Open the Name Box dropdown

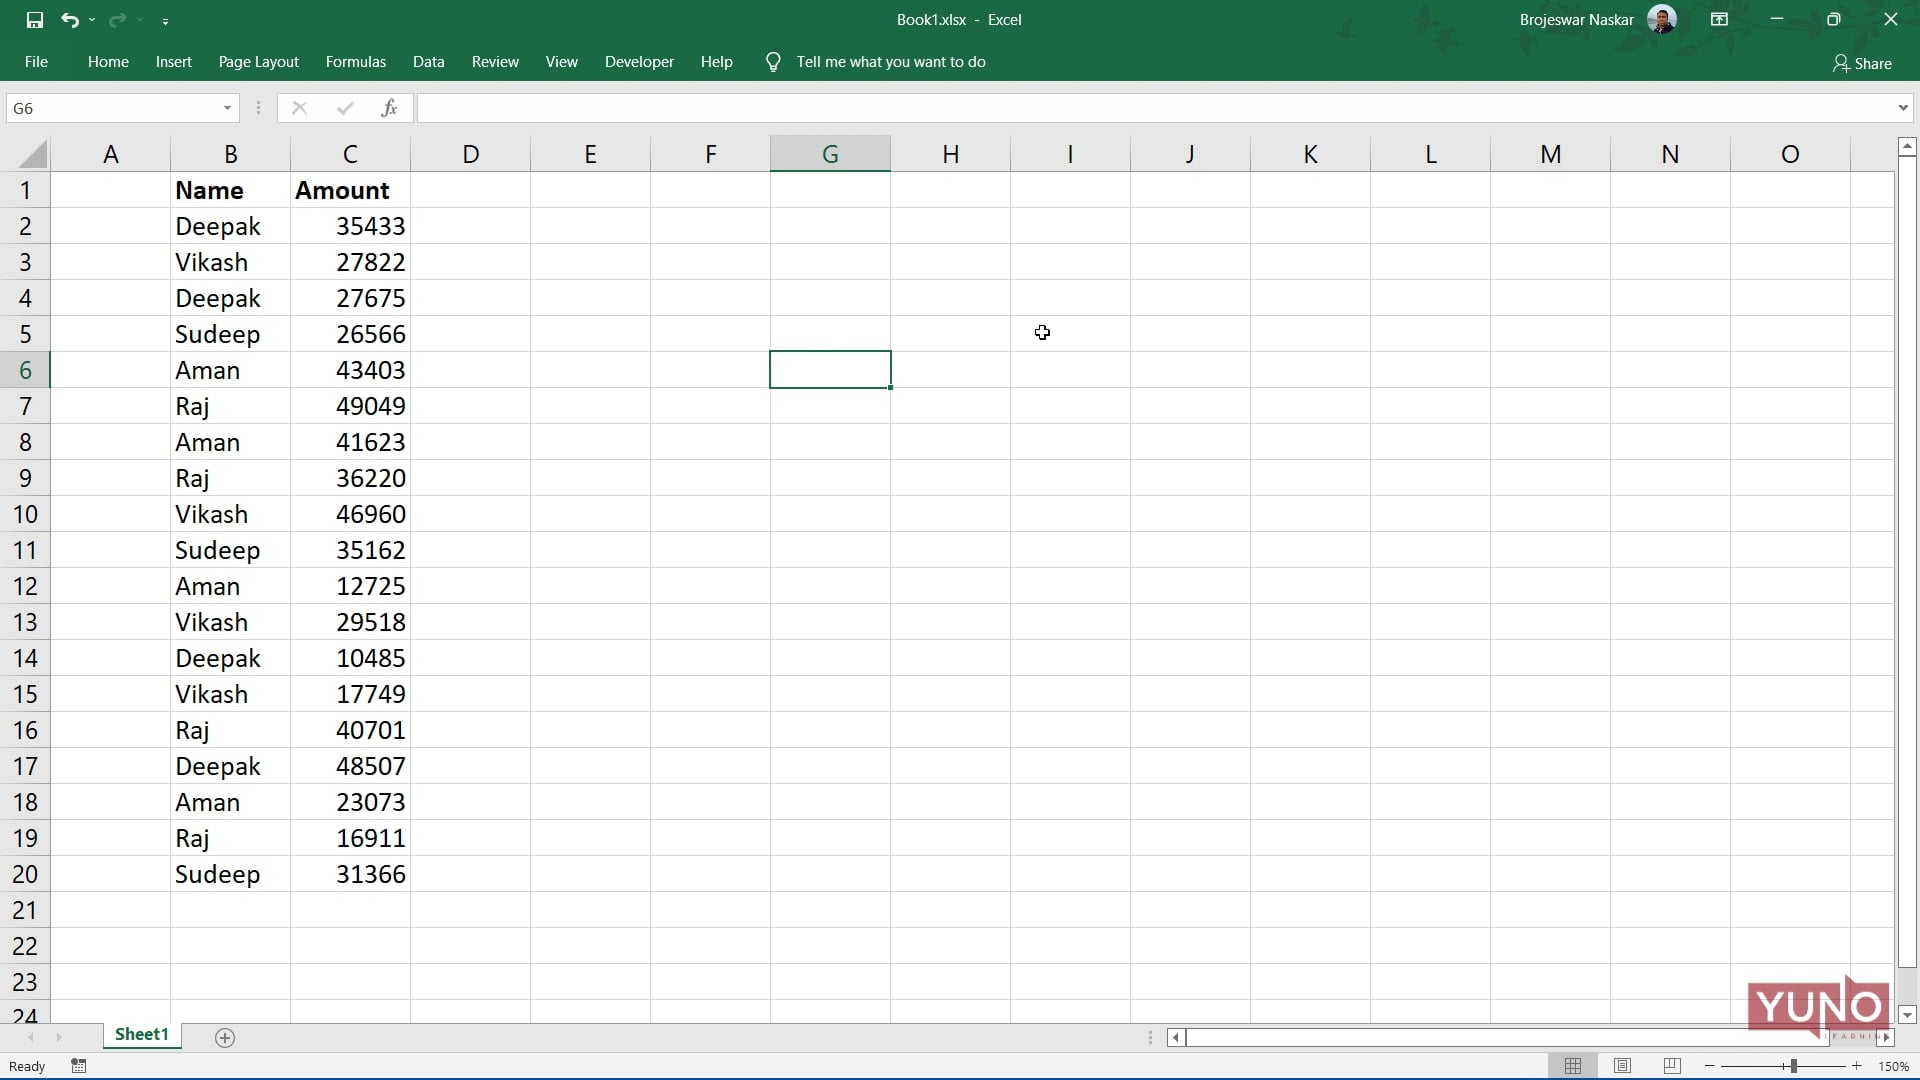click(x=226, y=108)
